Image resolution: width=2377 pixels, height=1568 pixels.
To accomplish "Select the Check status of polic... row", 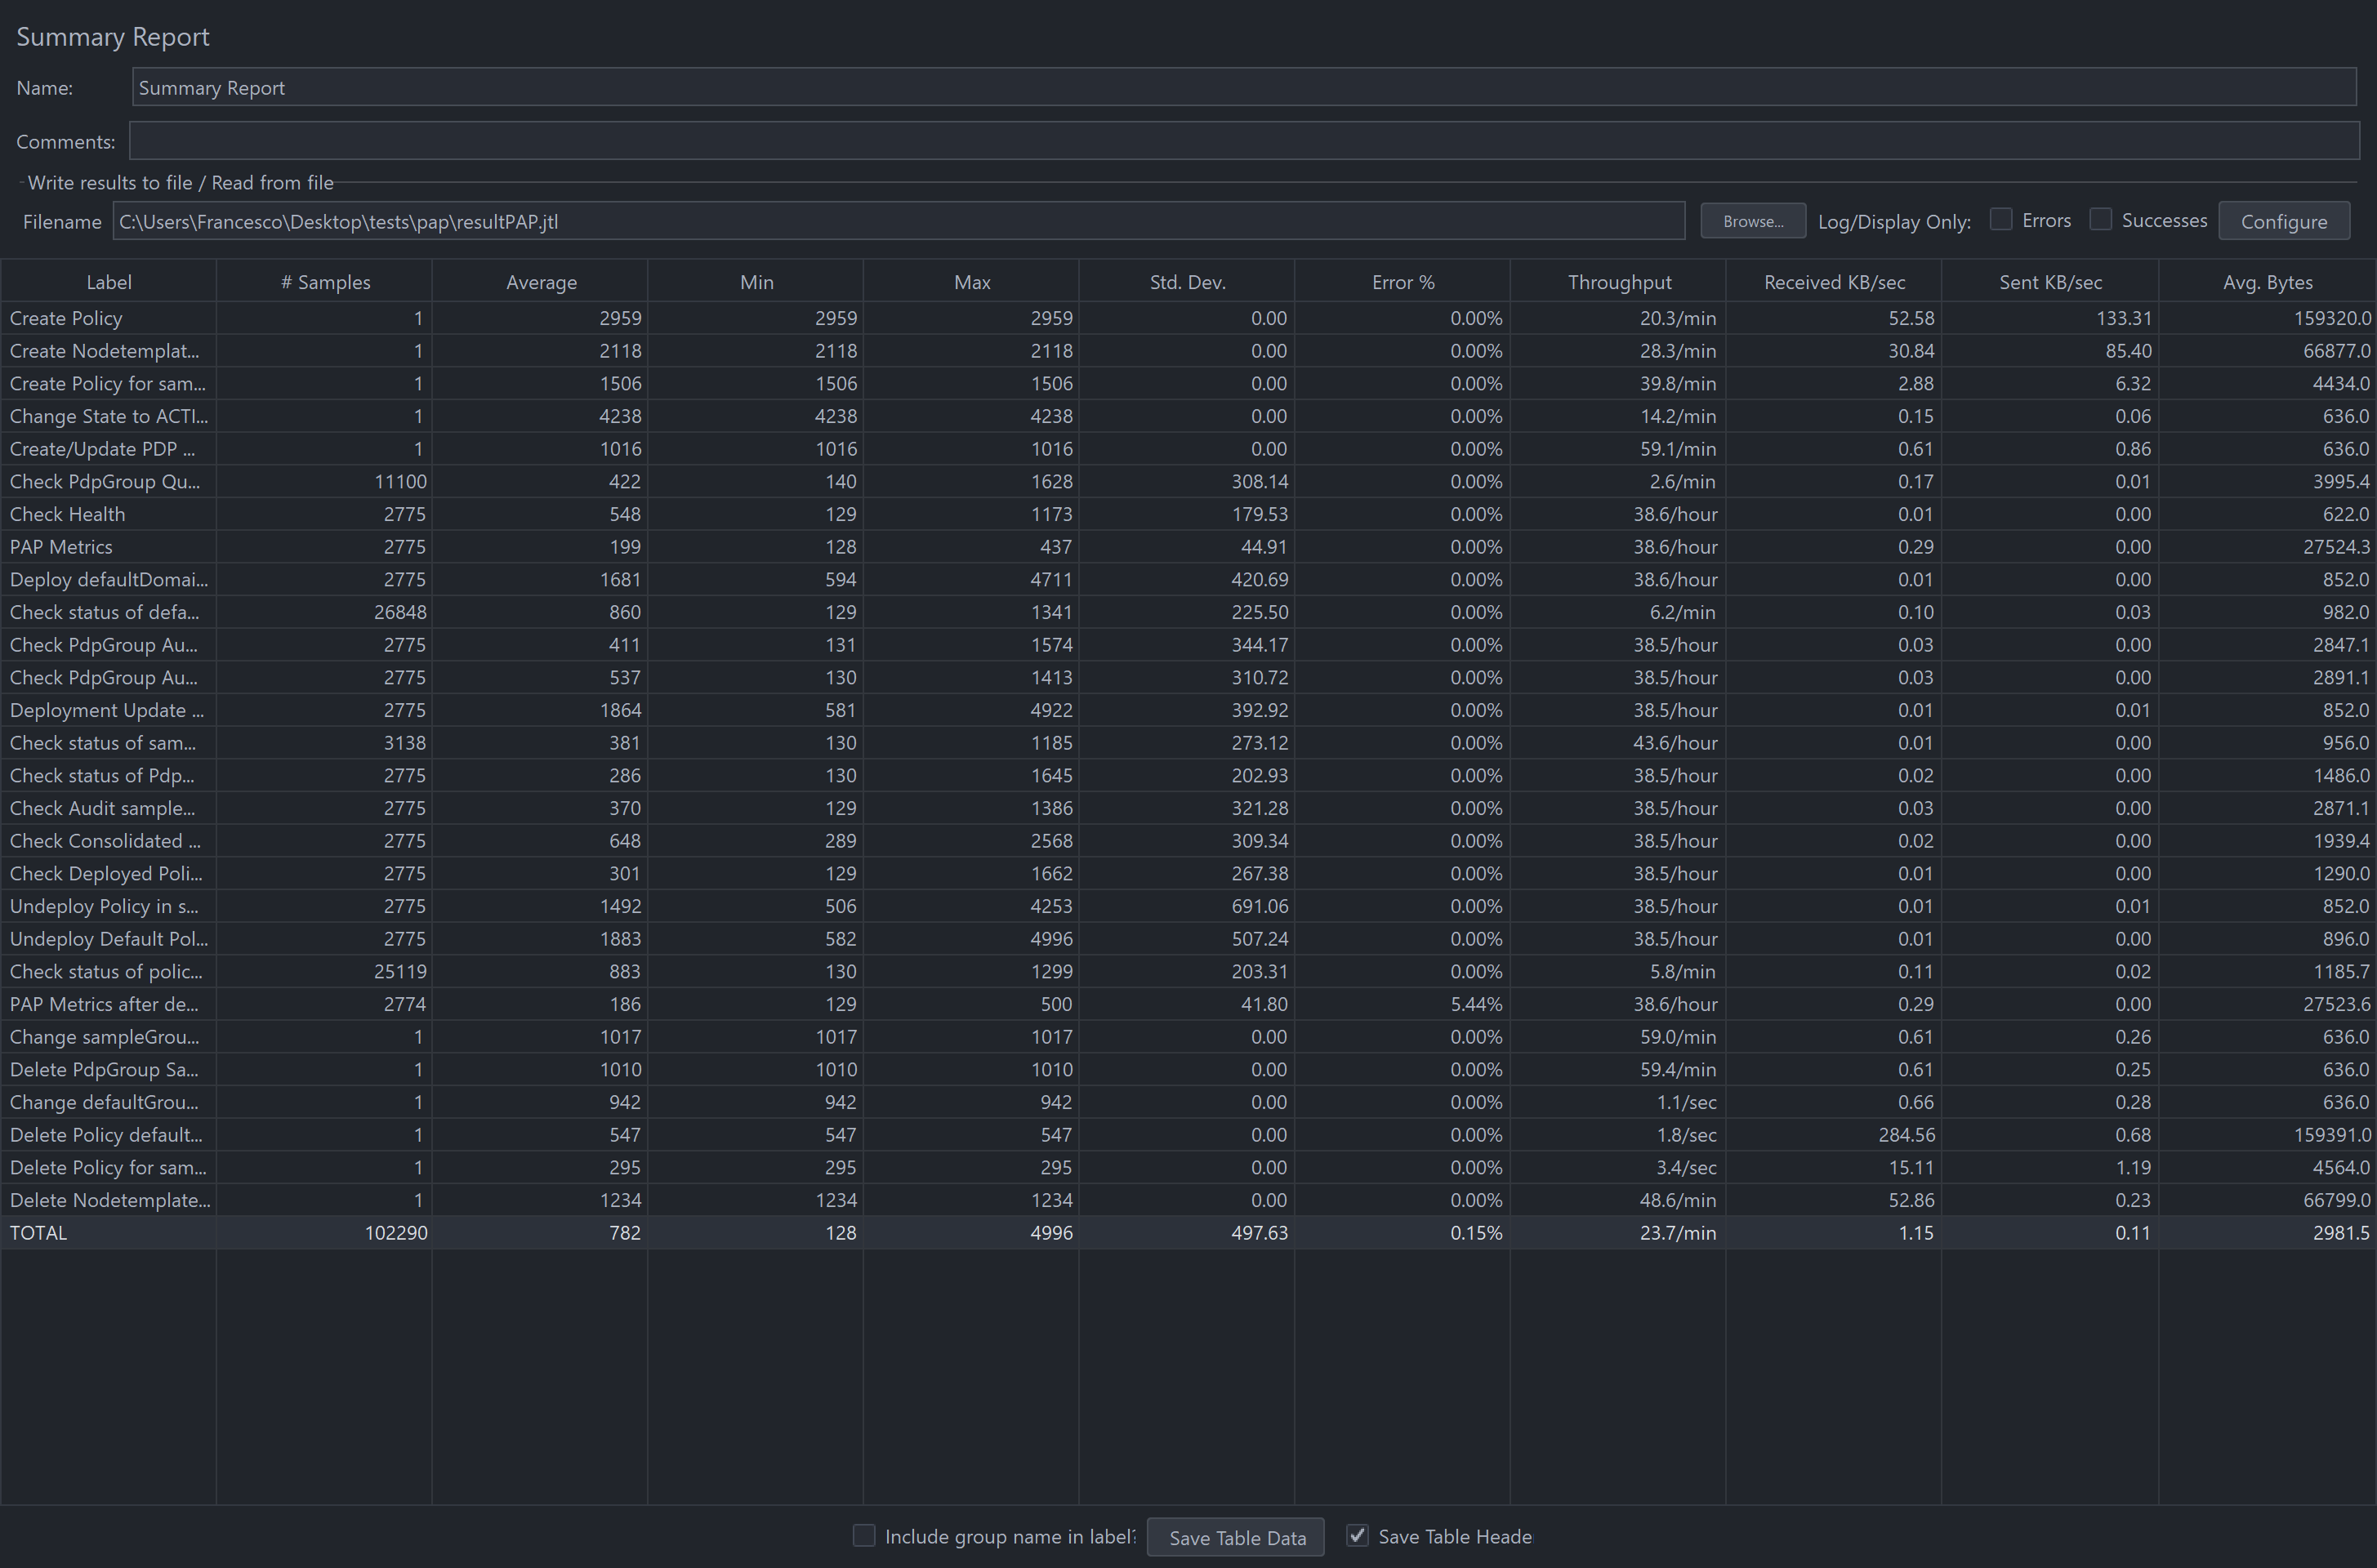I will coord(1188,972).
